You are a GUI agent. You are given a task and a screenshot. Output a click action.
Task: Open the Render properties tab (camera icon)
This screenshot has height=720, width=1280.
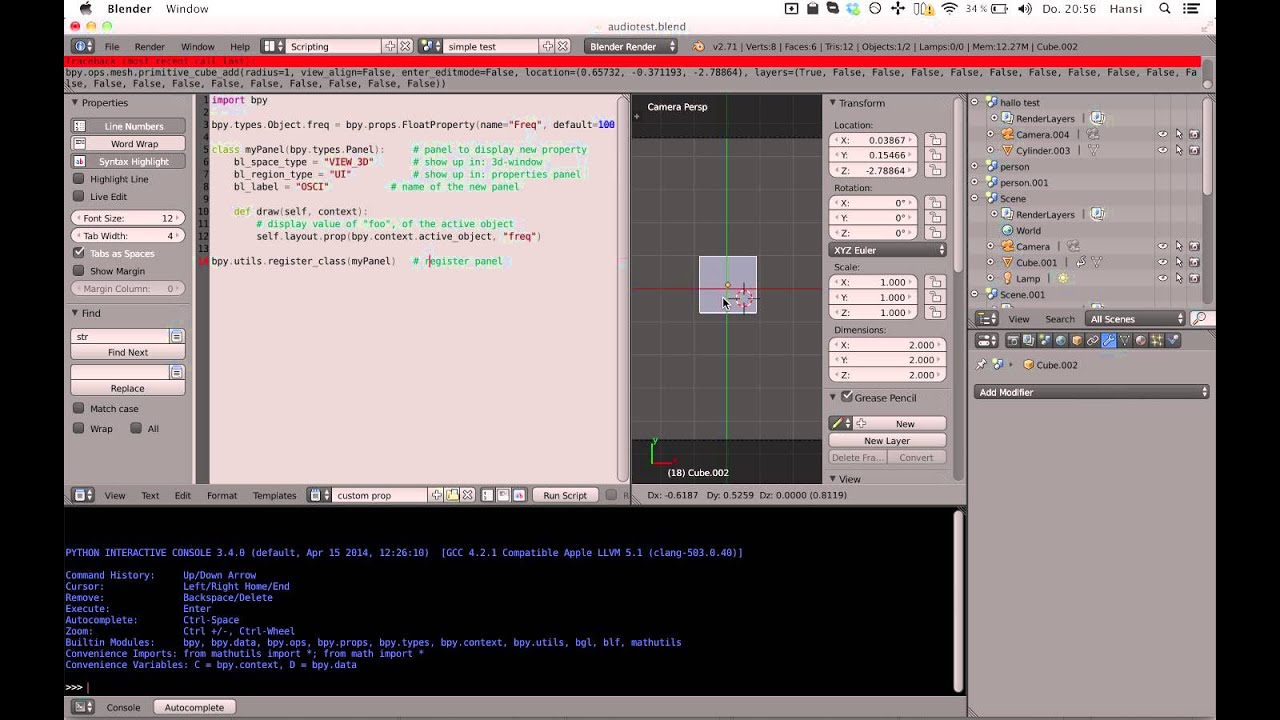tap(1013, 340)
